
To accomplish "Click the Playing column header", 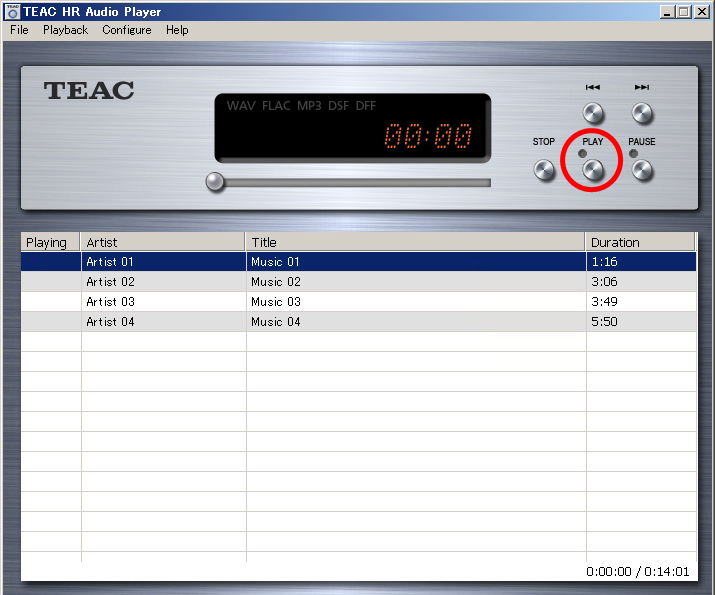I will pos(47,242).
